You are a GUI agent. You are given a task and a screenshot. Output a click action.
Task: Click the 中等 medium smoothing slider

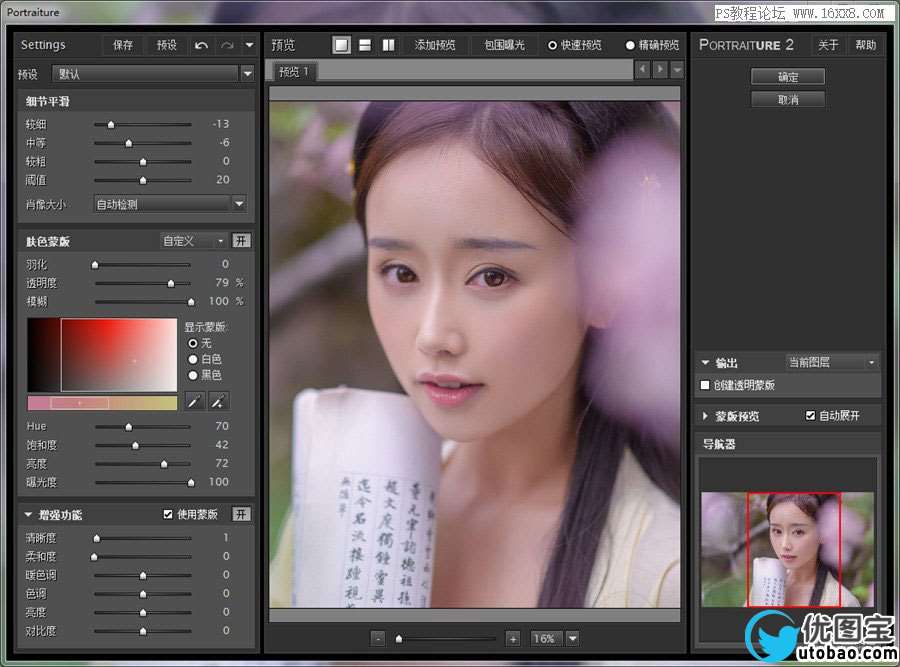pos(129,144)
